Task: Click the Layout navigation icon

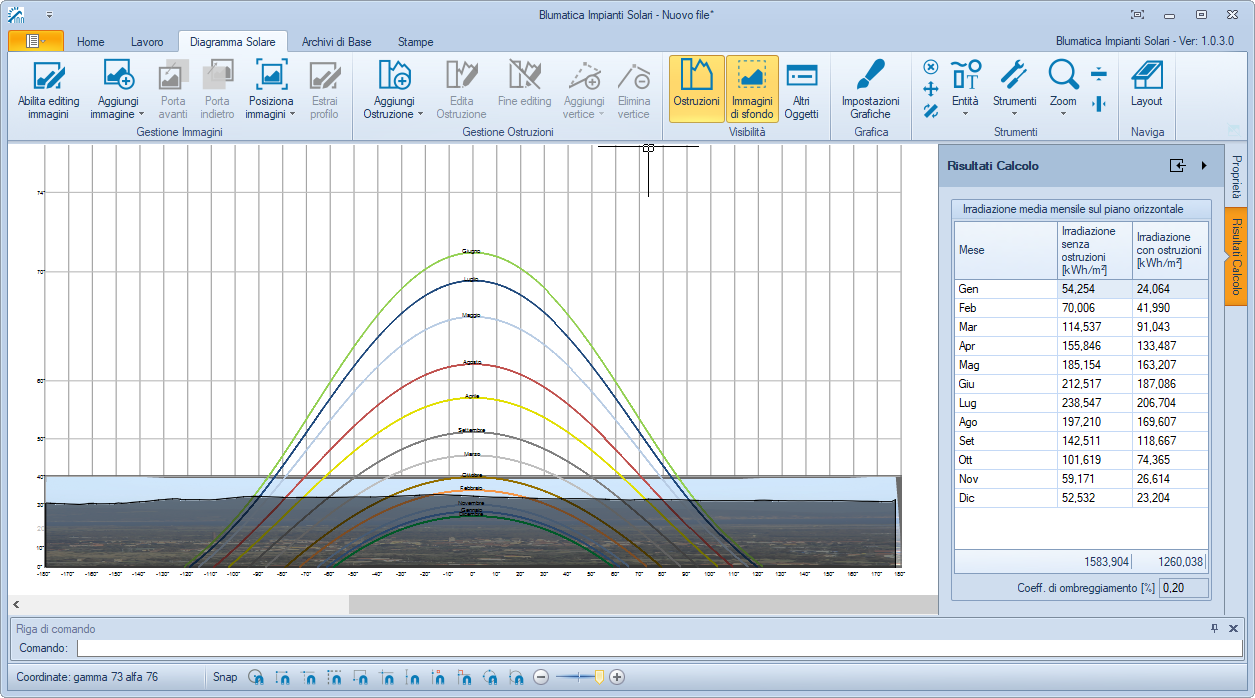Action: 1146,76
